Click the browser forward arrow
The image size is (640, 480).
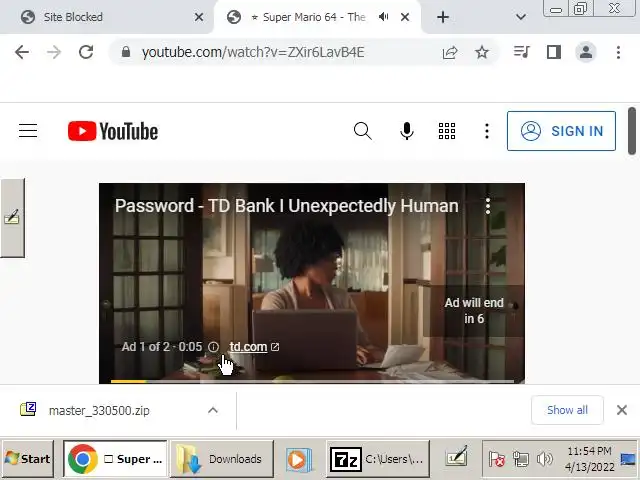pyautogui.click(x=53, y=52)
